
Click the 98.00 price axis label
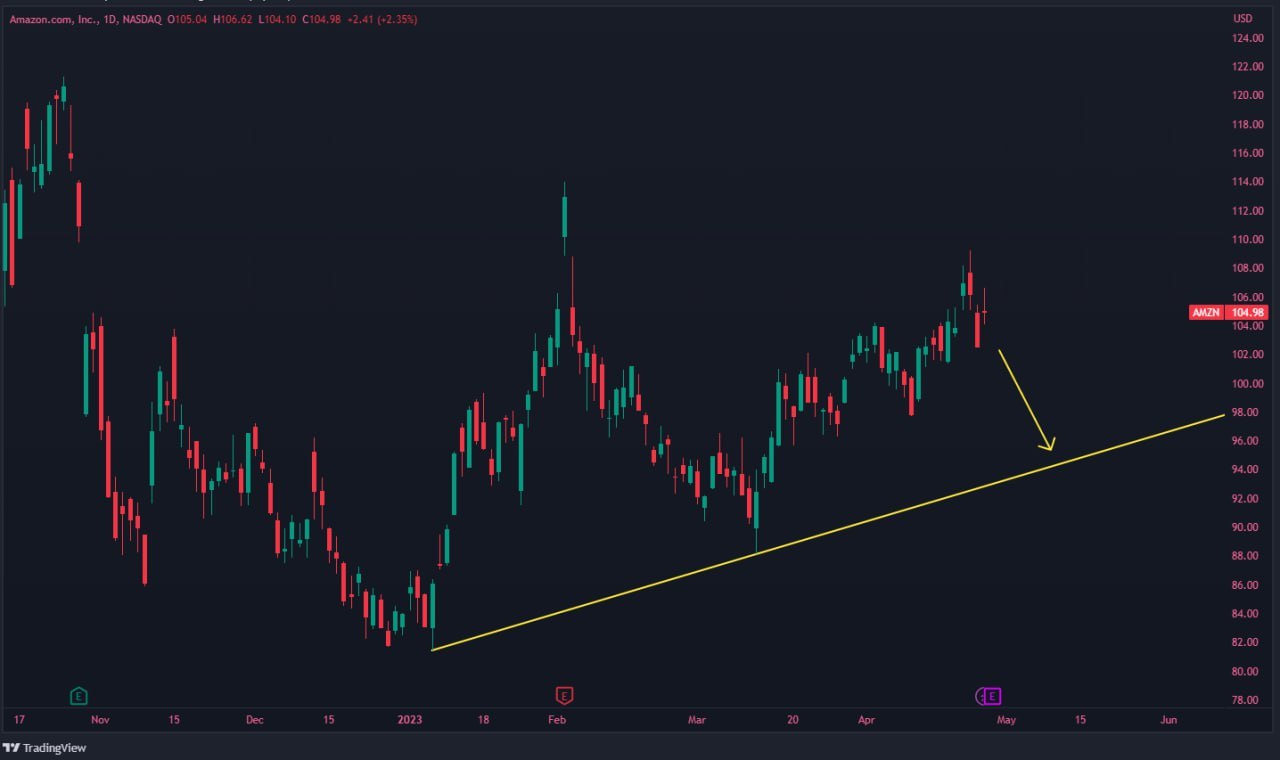point(1247,412)
